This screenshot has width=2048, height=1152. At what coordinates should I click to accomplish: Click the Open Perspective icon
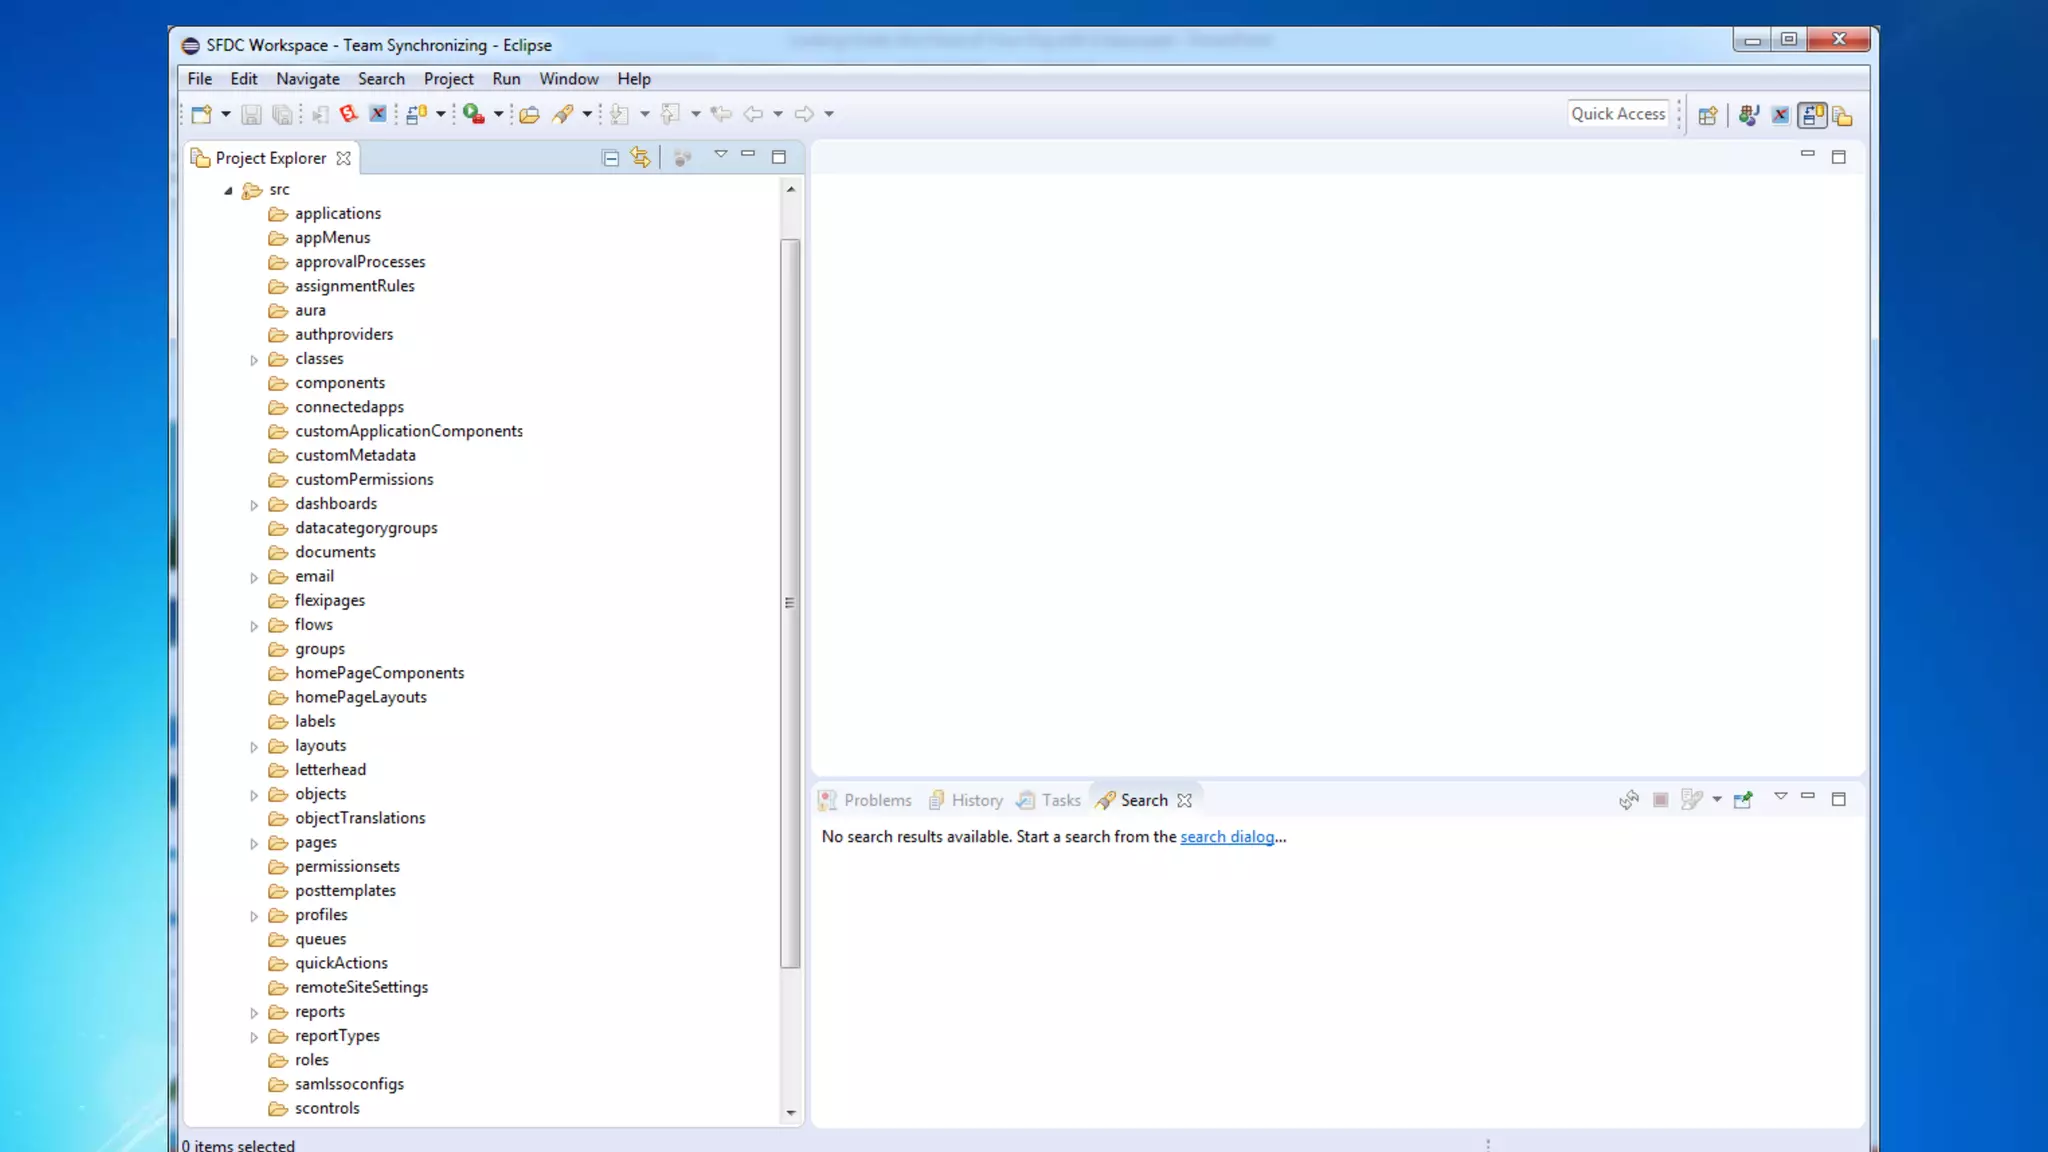1708,115
